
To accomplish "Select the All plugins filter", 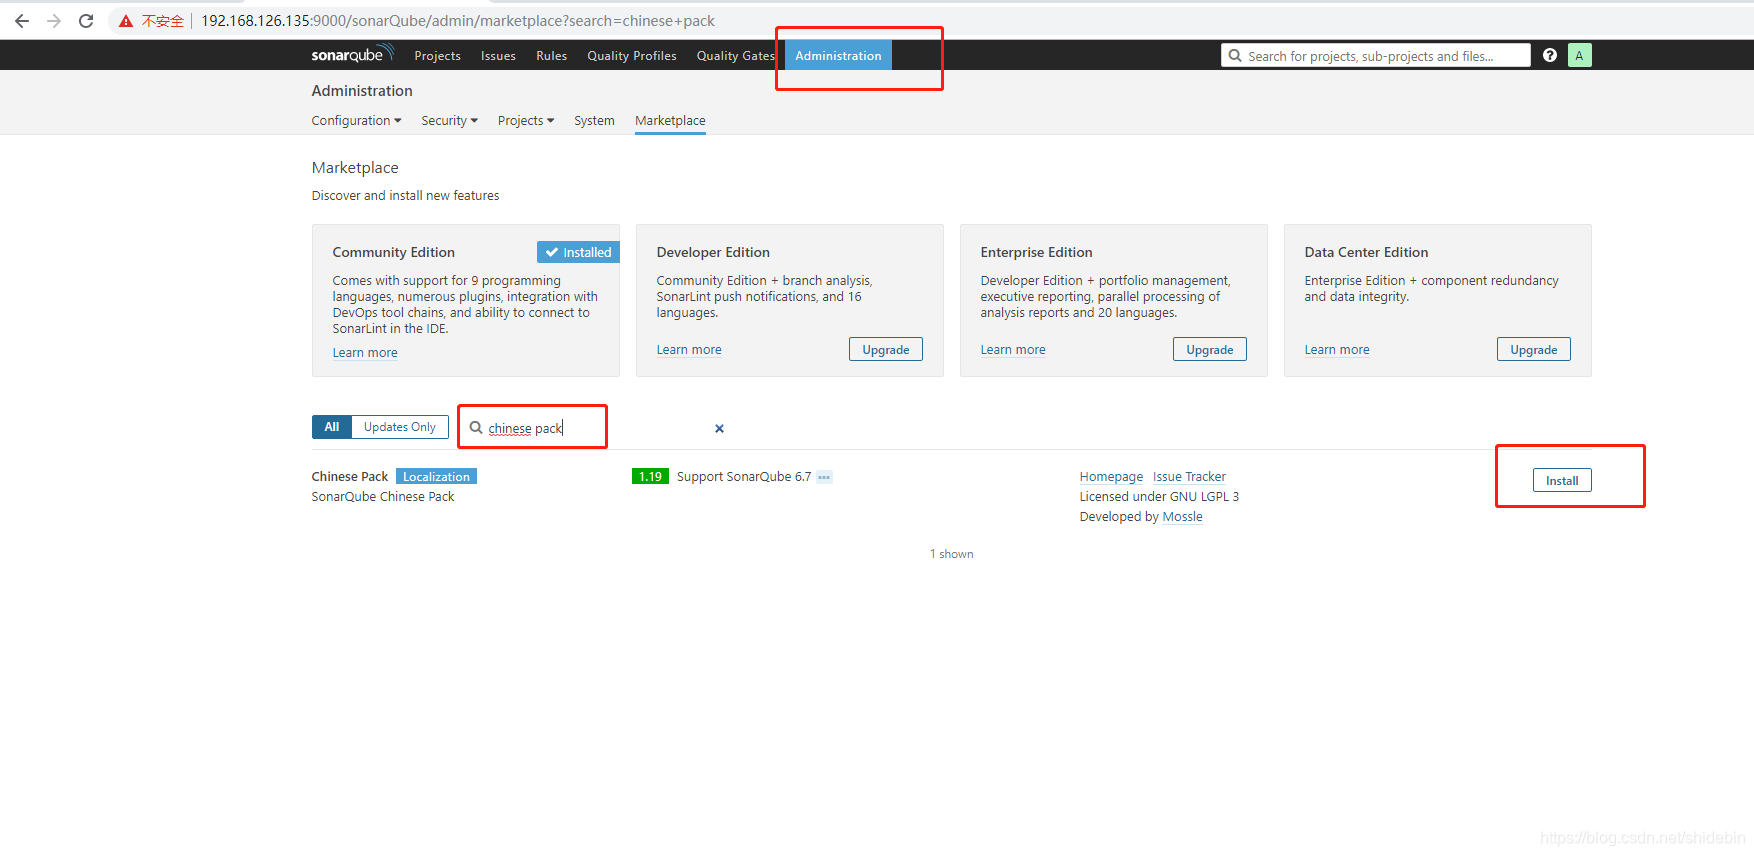I will click(x=332, y=427).
